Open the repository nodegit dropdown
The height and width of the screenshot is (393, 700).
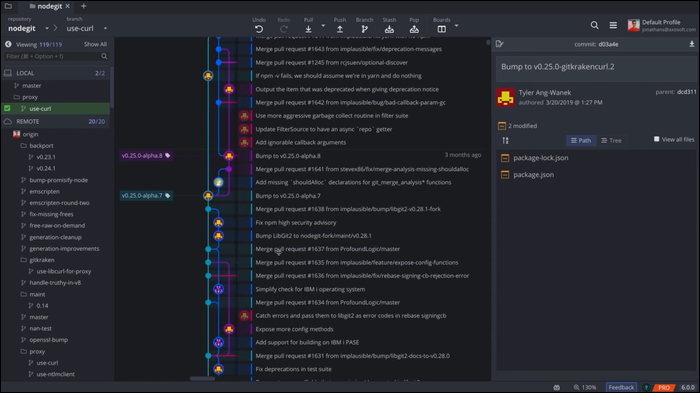[x=47, y=28]
